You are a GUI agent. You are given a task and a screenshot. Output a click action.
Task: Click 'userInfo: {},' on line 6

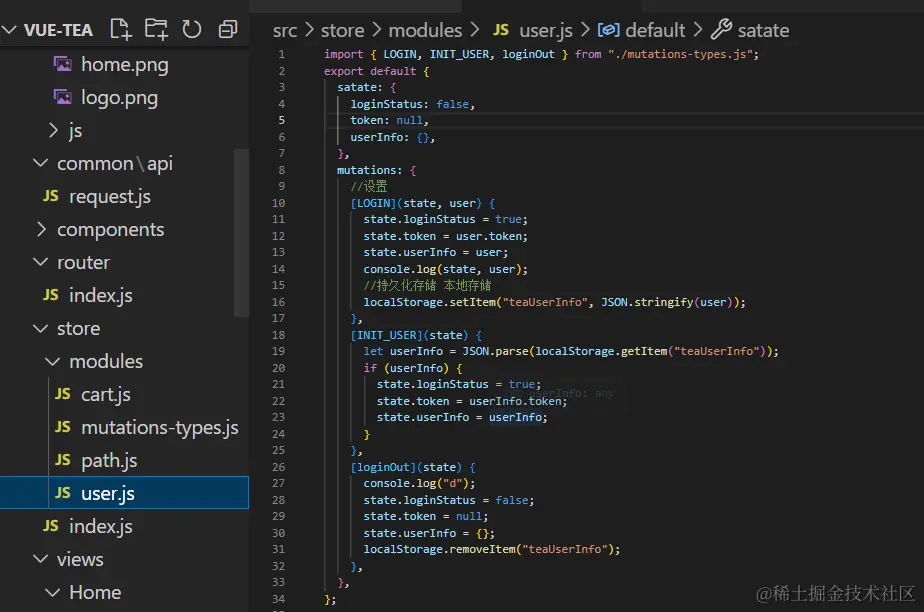point(392,137)
